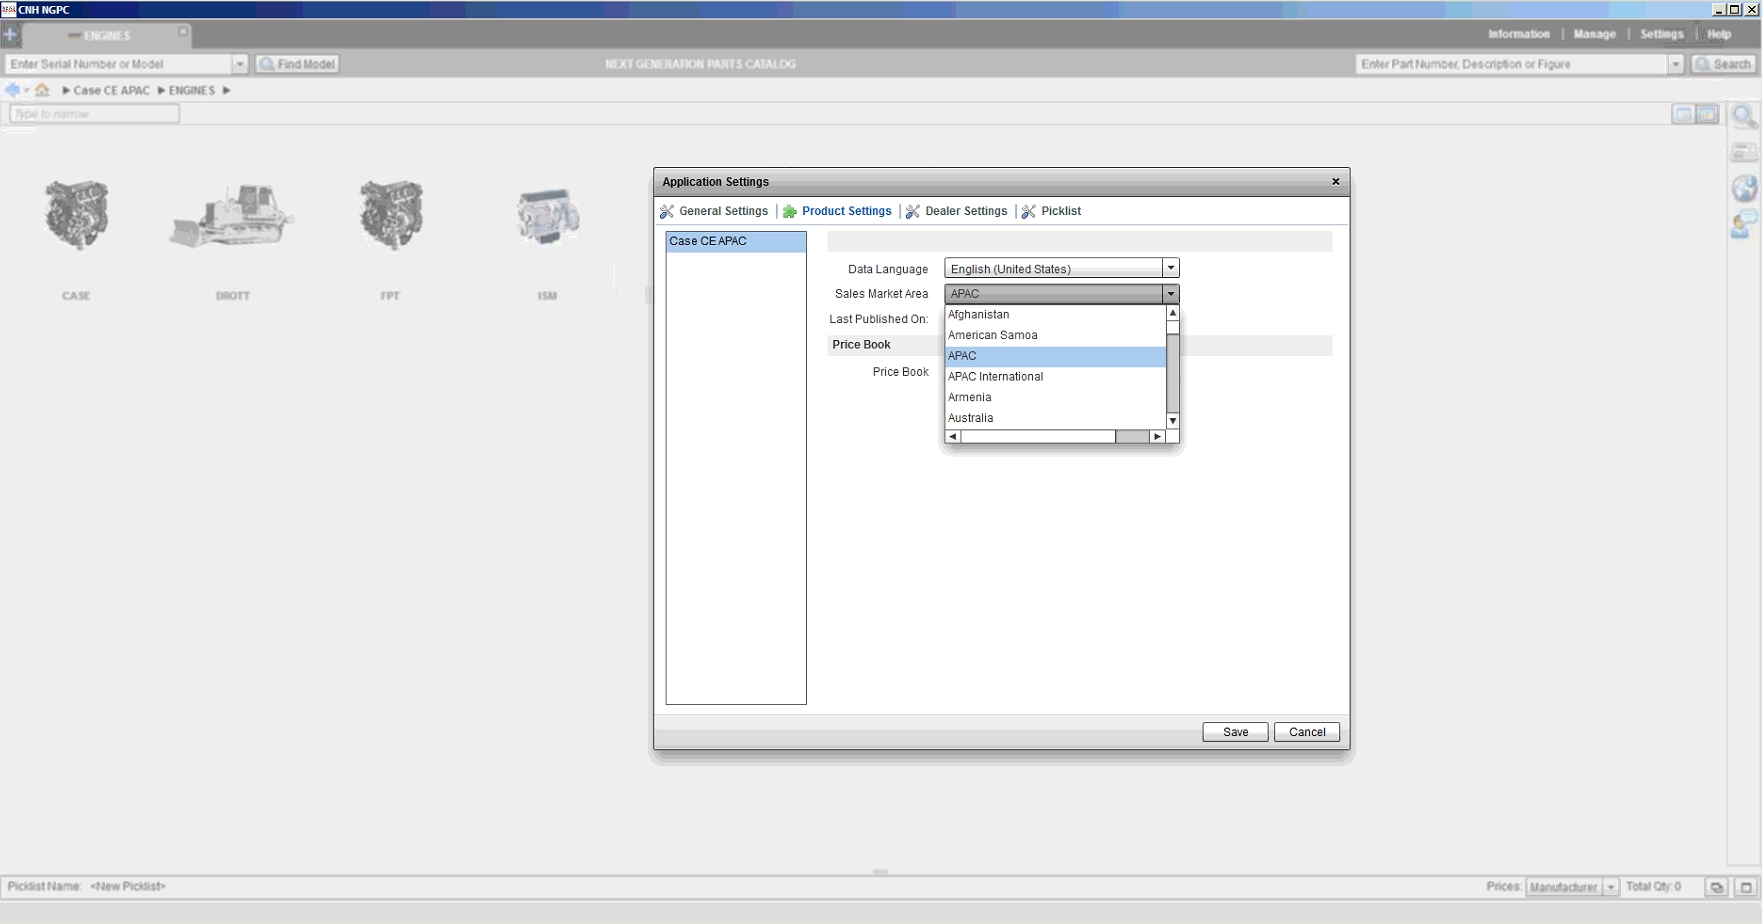The height and width of the screenshot is (924, 1762).
Task: Focus the Type to narrow filter box
Action: (94, 114)
